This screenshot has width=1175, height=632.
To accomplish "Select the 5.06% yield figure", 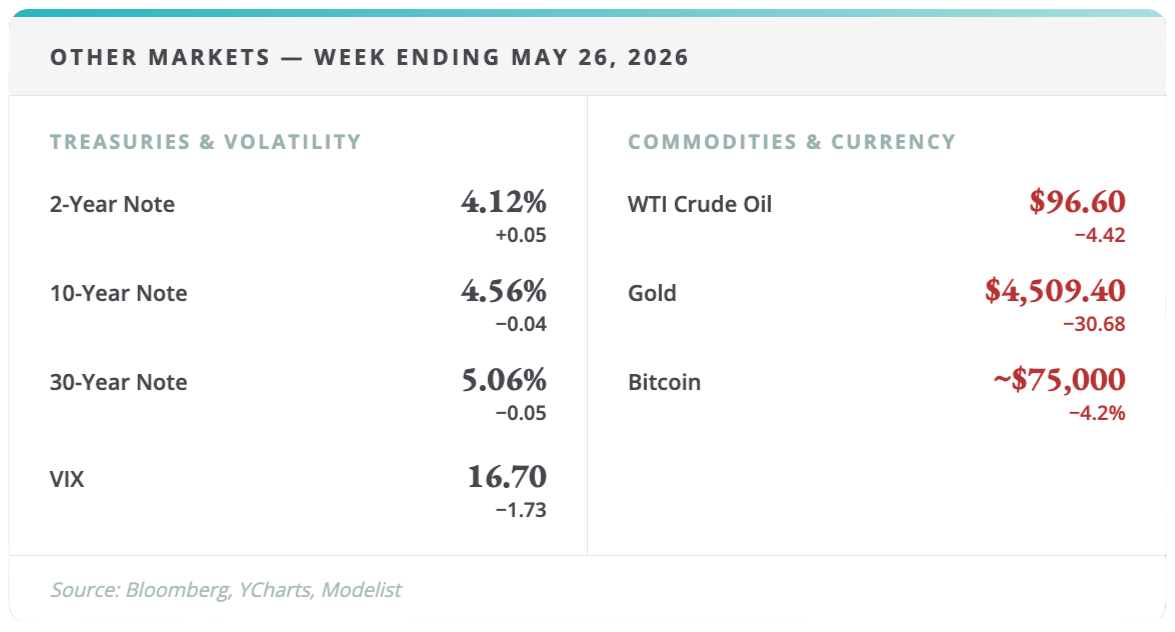I will coord(504,380).
